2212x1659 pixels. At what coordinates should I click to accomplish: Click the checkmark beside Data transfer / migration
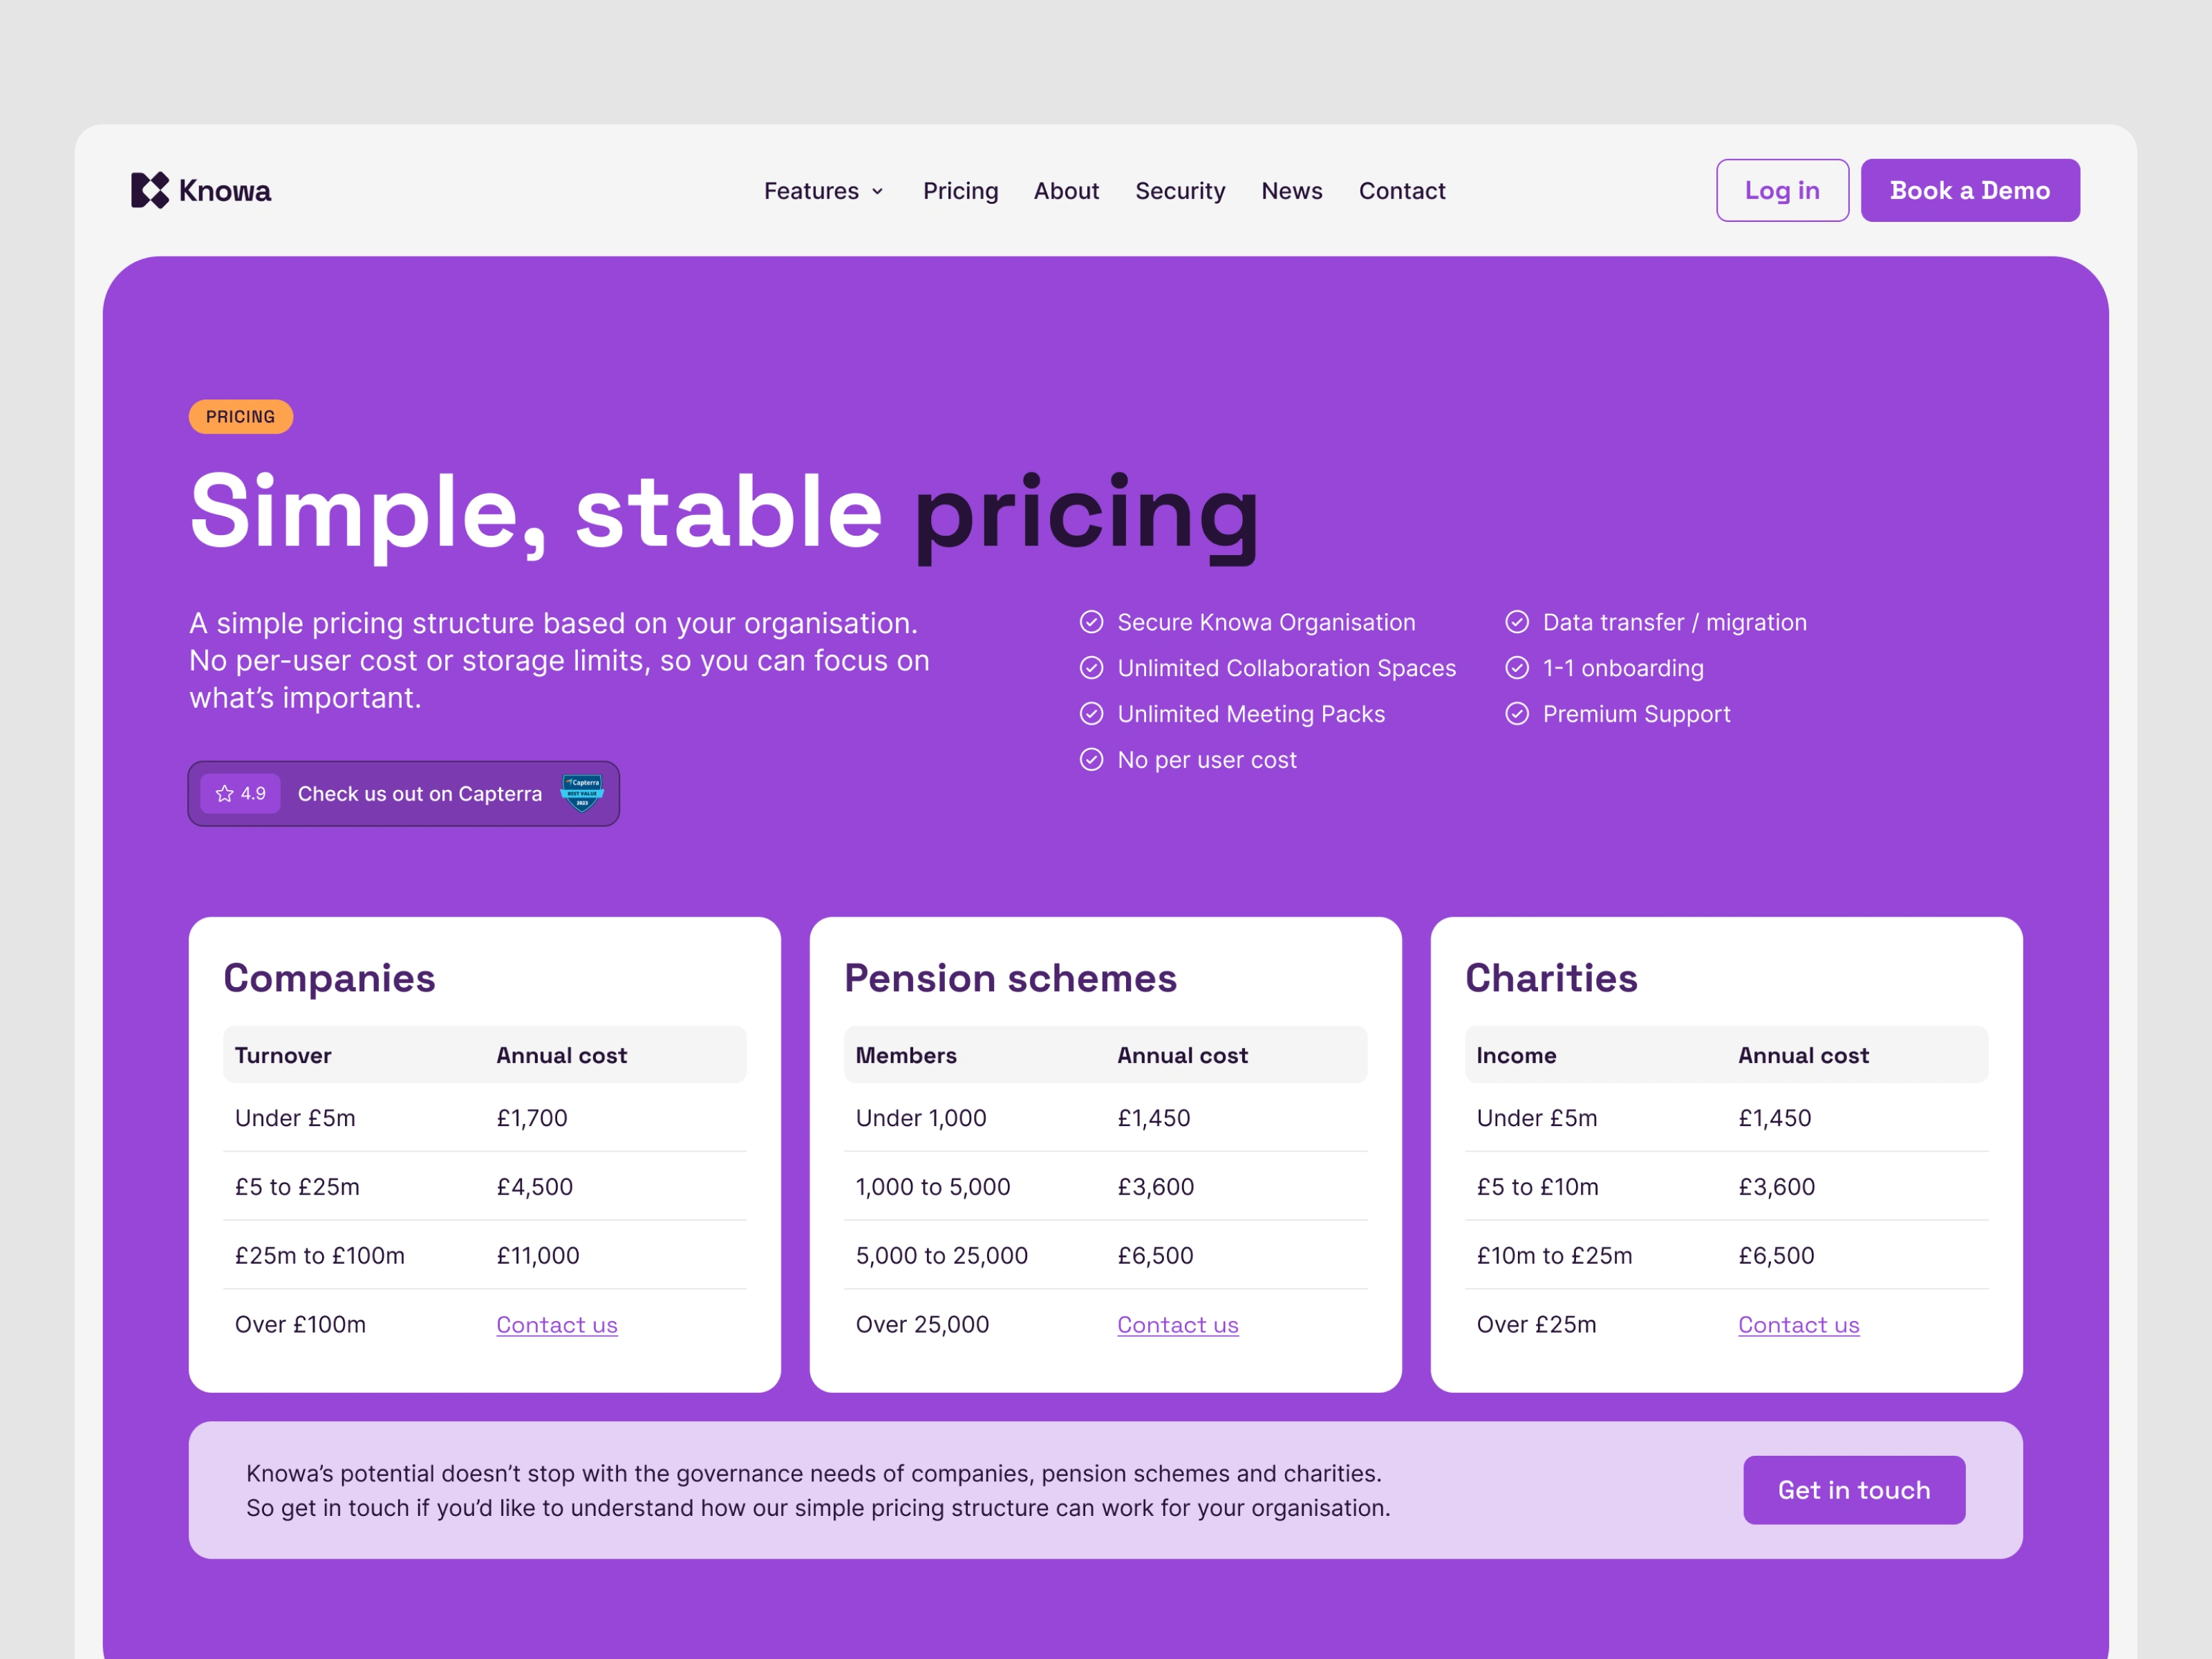tap(1517, 622)
